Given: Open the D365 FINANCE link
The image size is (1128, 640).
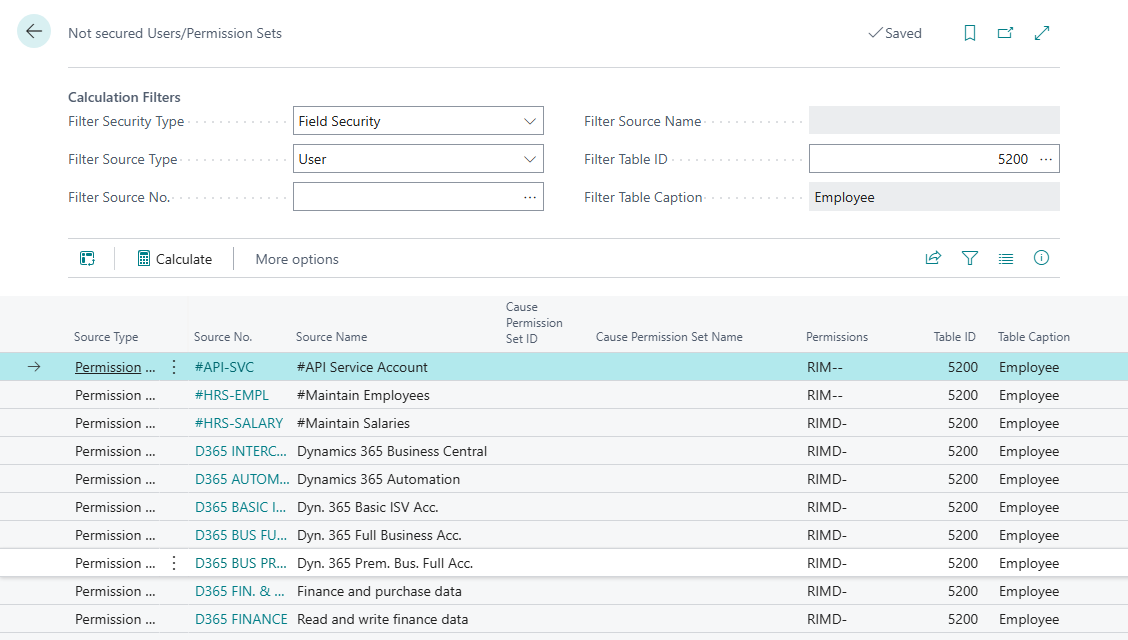Looking at the screenshot, I should [241, 619].
